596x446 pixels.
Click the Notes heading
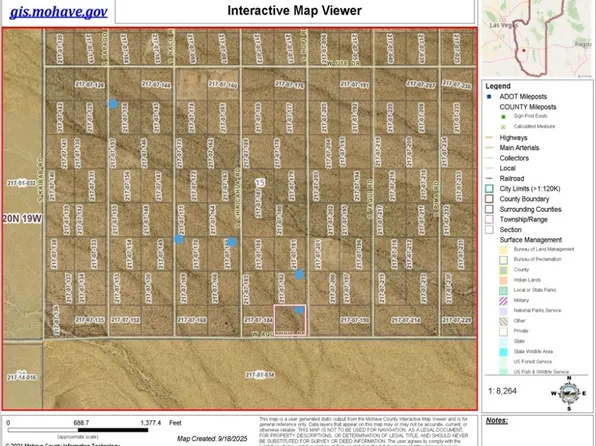point(496,420)
